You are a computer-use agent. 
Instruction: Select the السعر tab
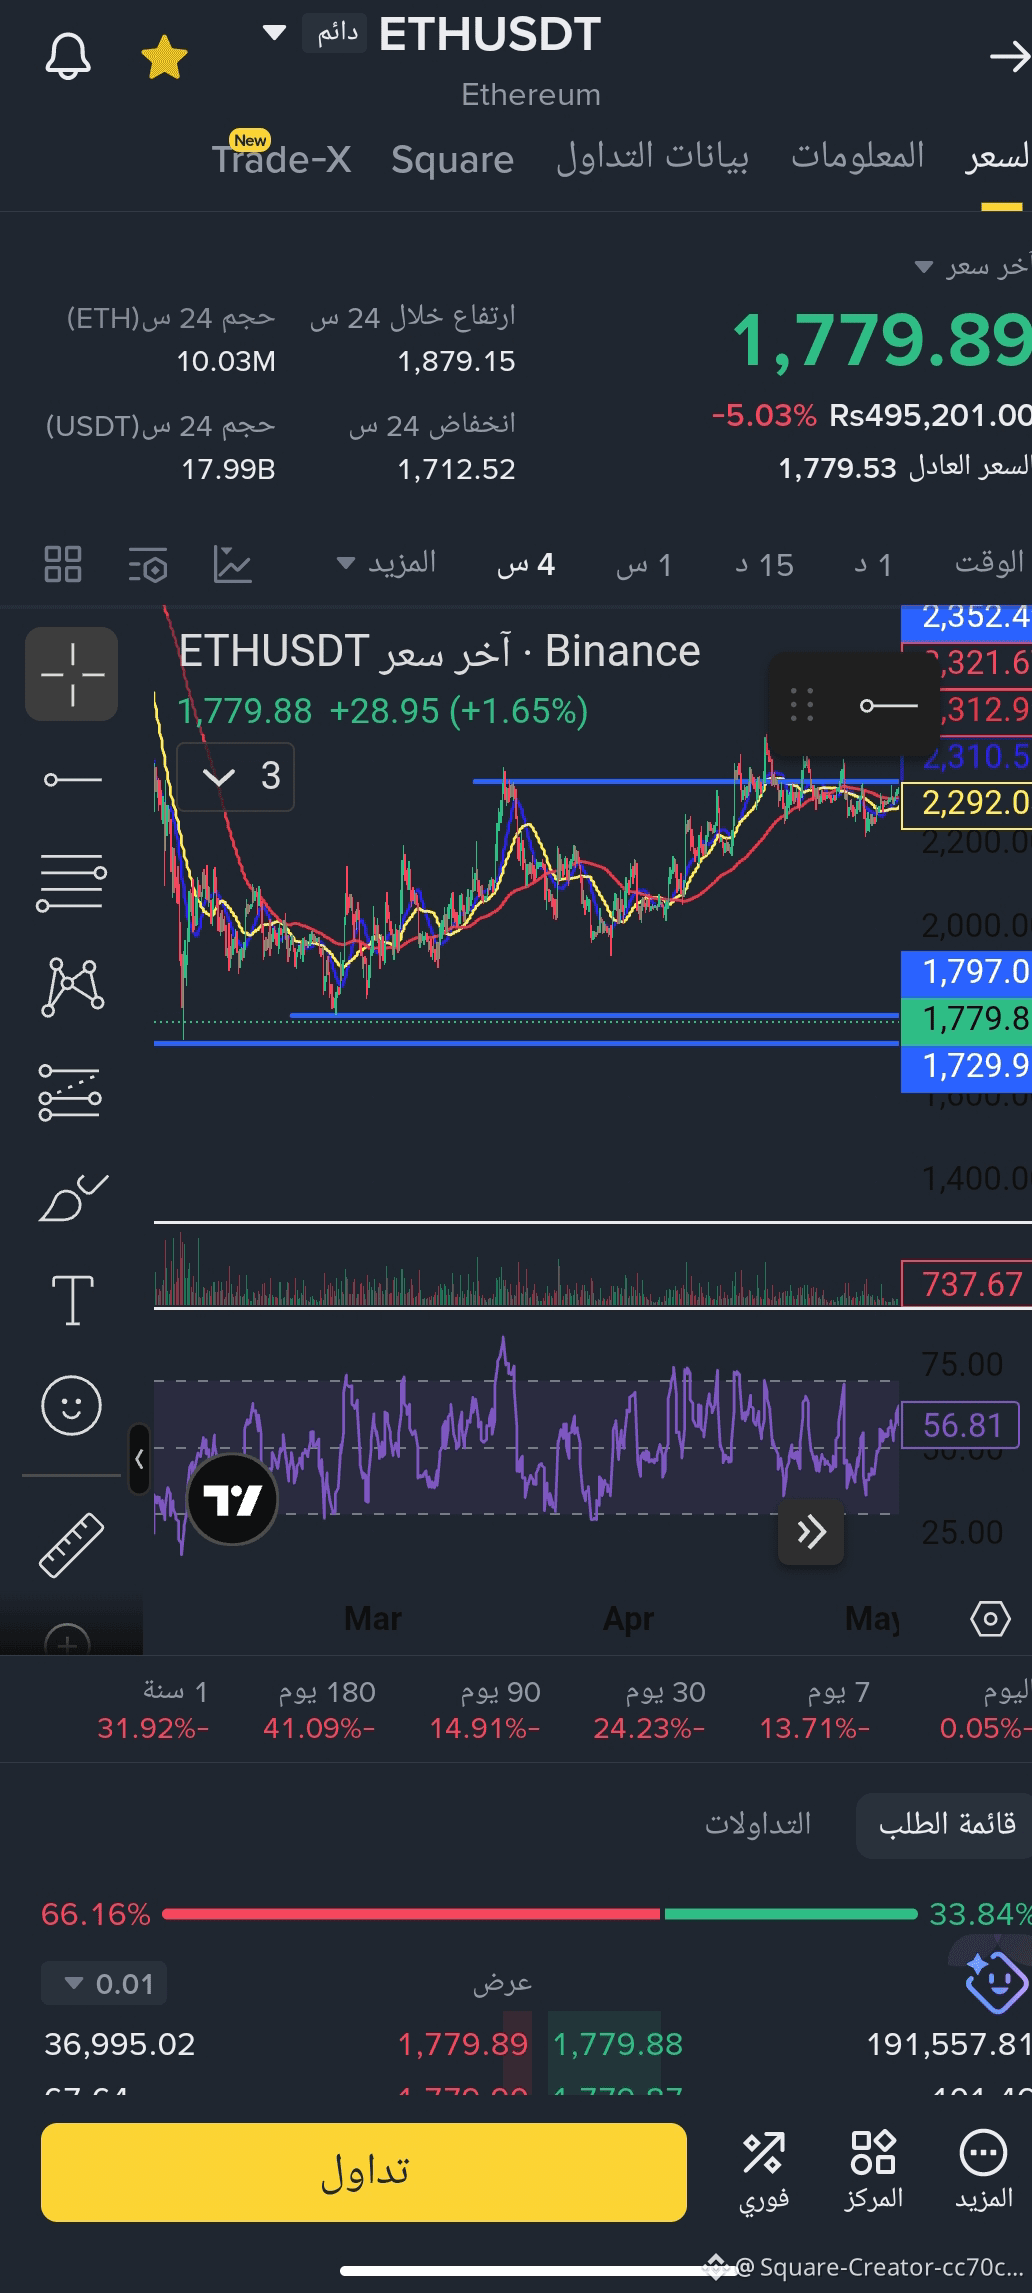(x=999, y=158)
